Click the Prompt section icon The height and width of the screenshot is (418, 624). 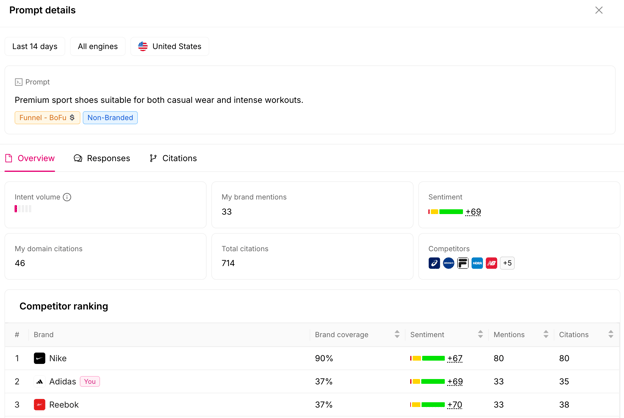coord(19,82)
